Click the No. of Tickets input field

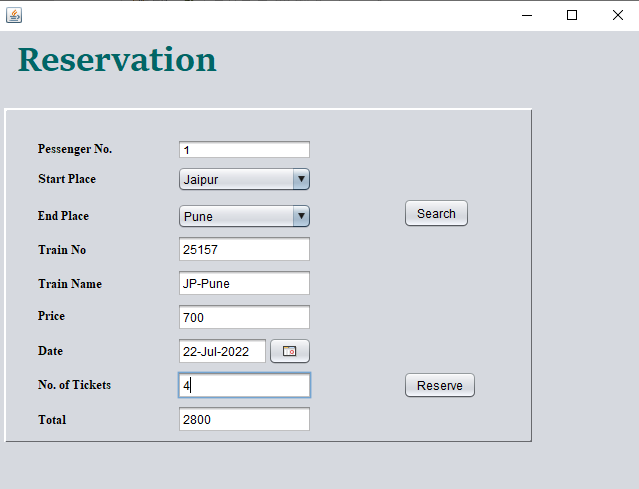point(244,385)
